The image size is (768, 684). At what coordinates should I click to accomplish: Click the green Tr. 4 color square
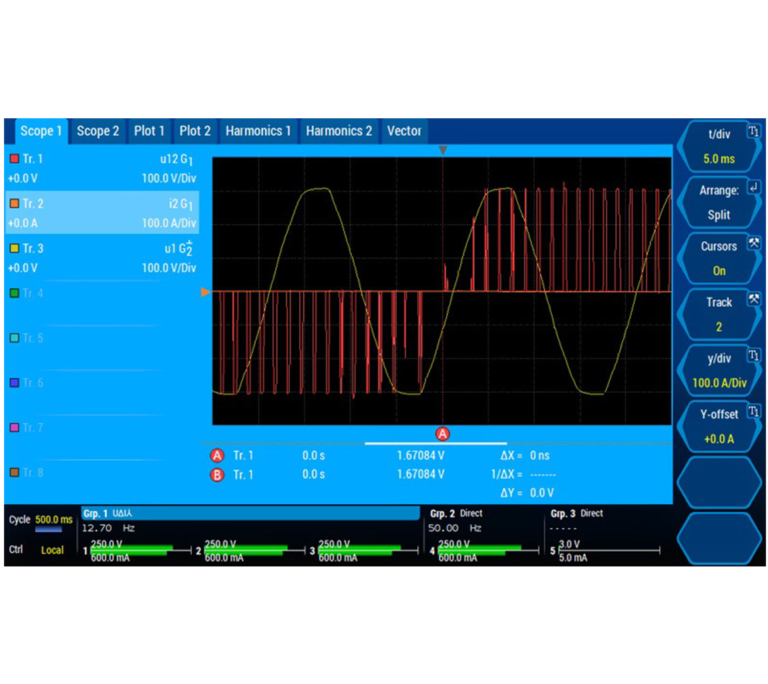click(x=14, y=293)
